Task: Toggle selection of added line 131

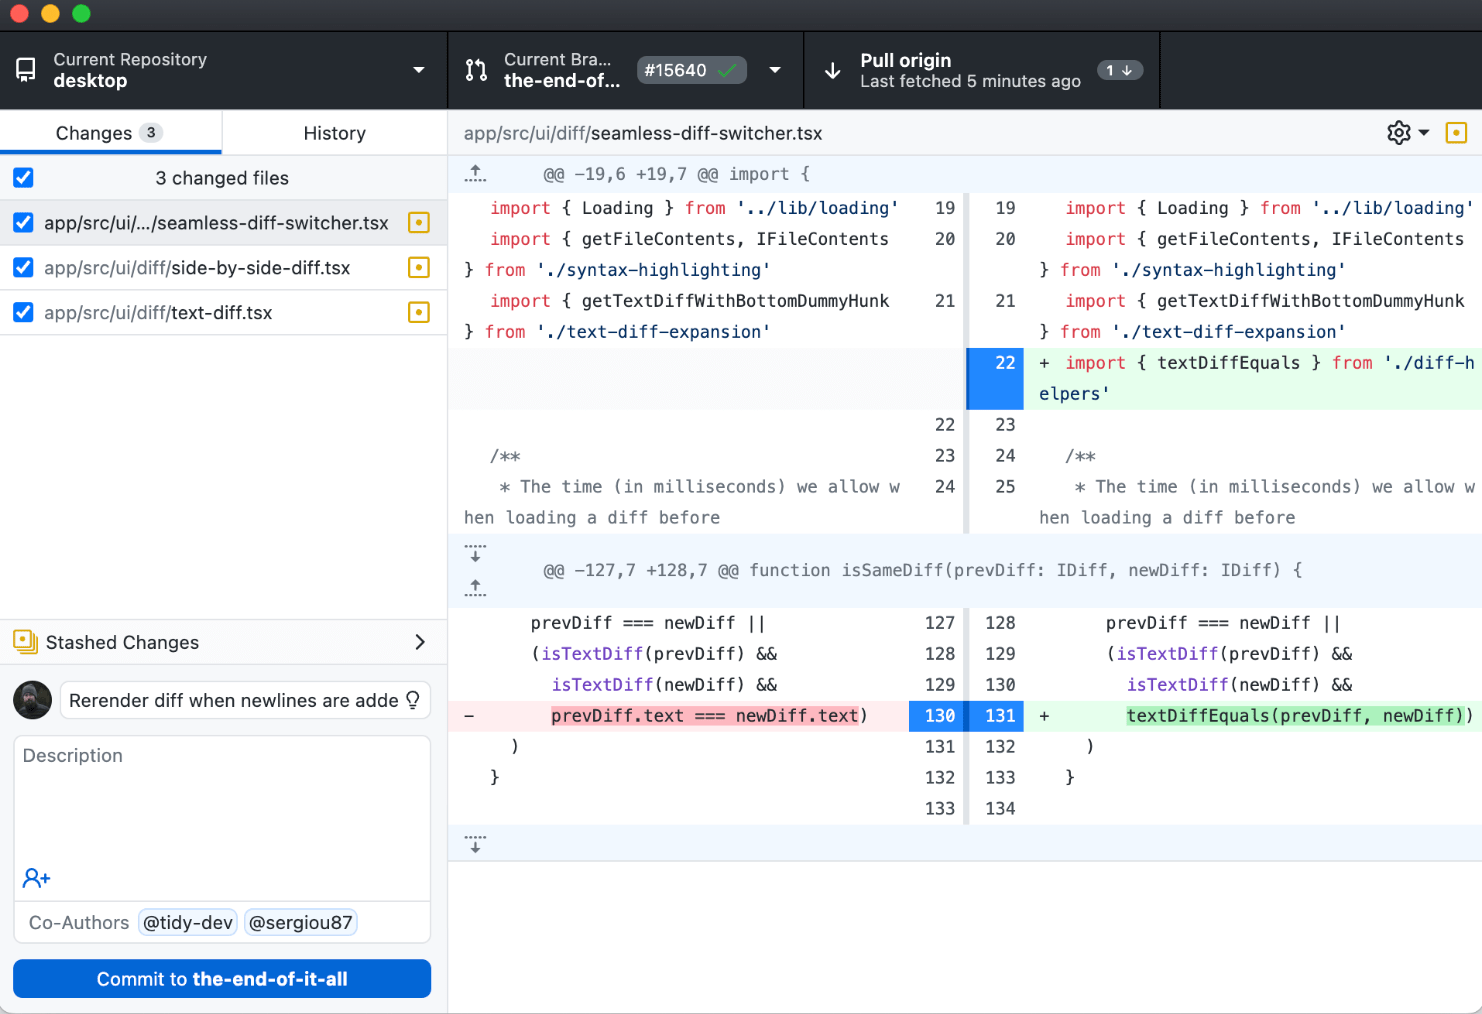Action: click(x=997, y=716)
